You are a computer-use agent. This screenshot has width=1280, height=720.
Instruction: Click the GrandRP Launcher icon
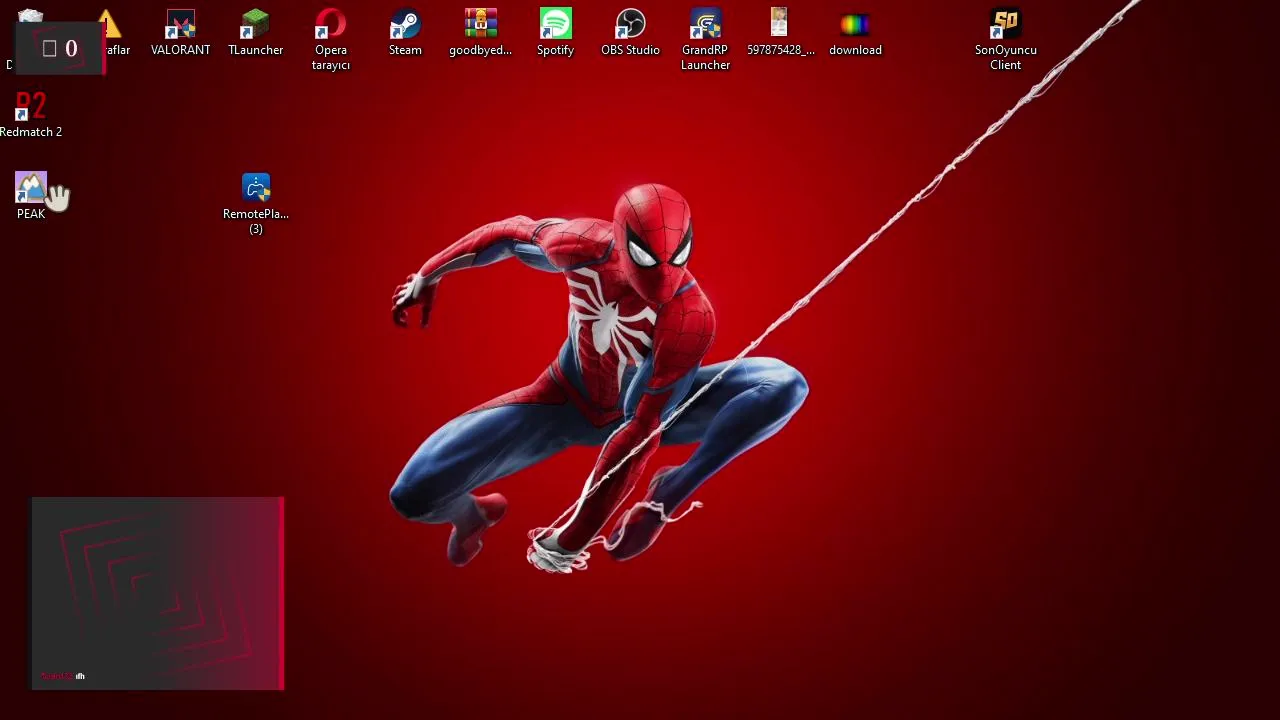pyautogui.click(x=706, y=39)
